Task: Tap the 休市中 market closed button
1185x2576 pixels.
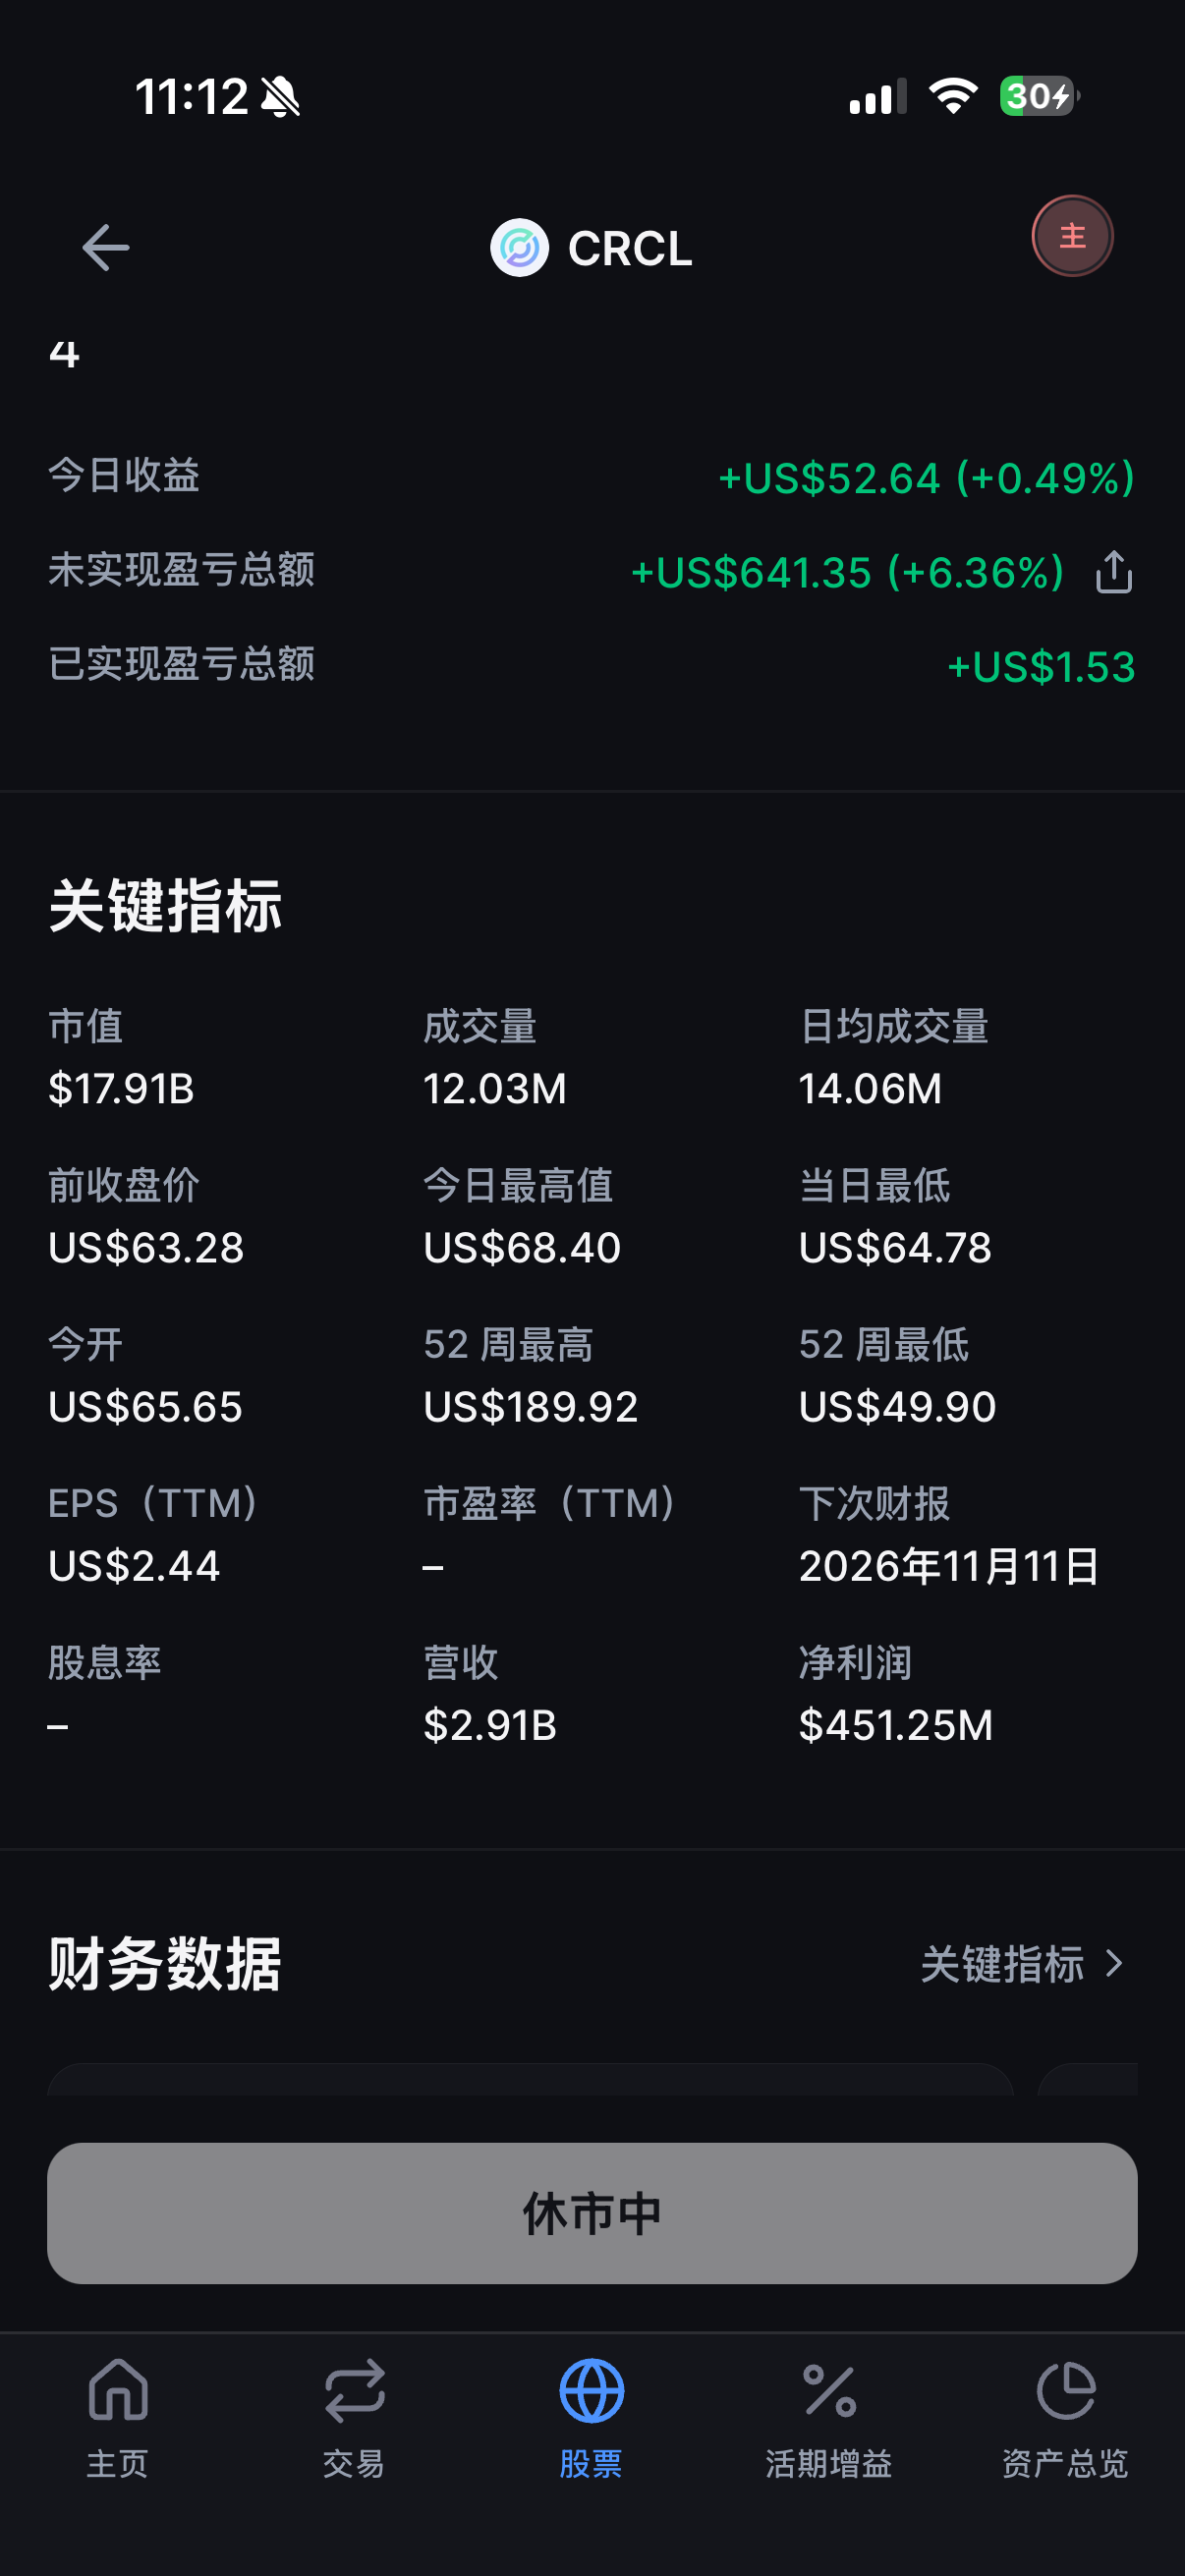Action: [x=592, y=2213]
